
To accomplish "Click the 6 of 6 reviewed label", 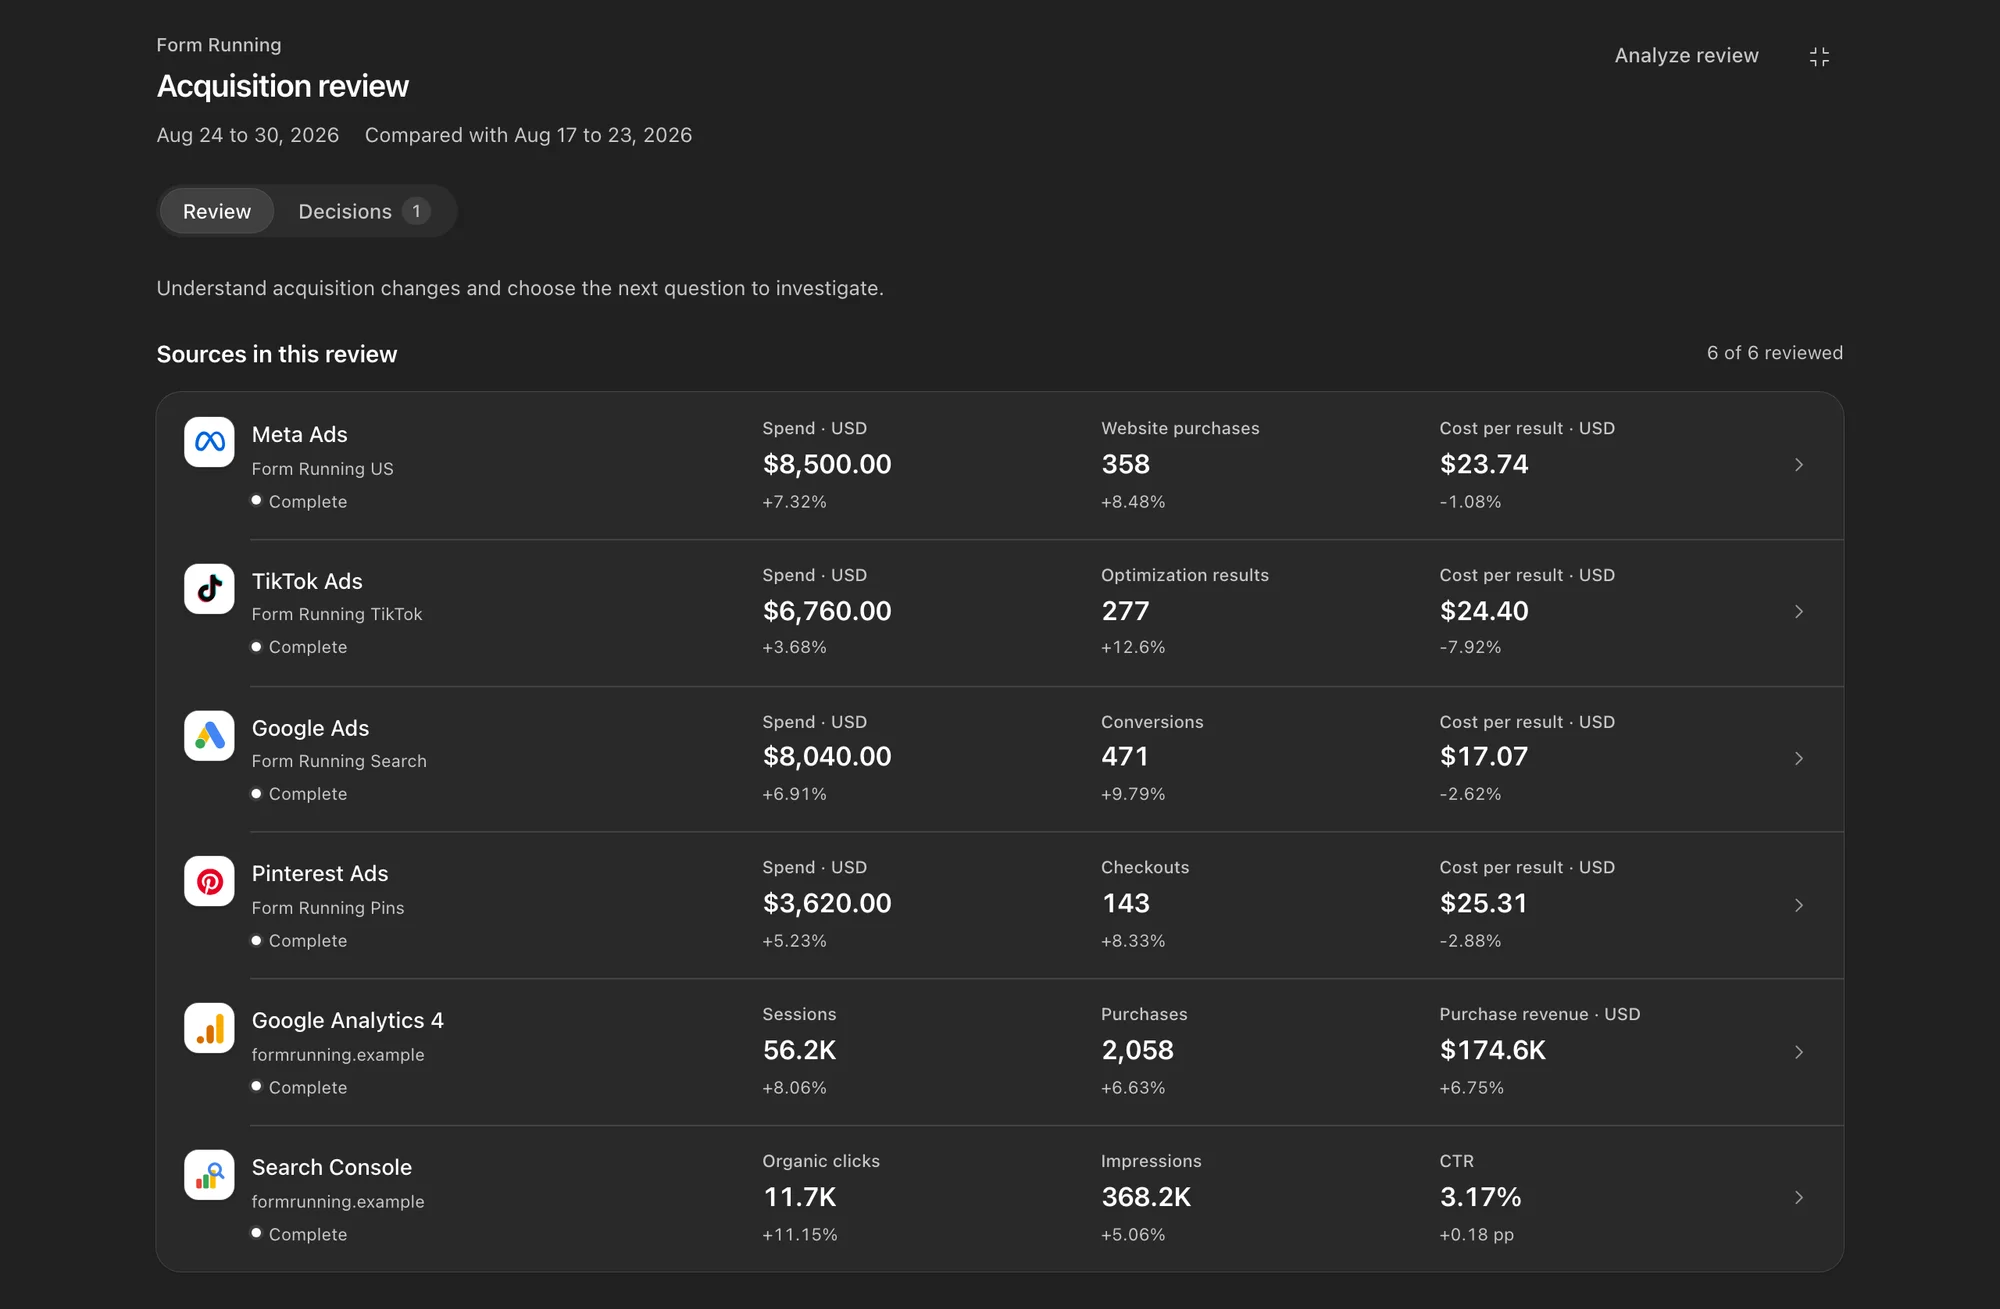I will tap(1775, 353).
